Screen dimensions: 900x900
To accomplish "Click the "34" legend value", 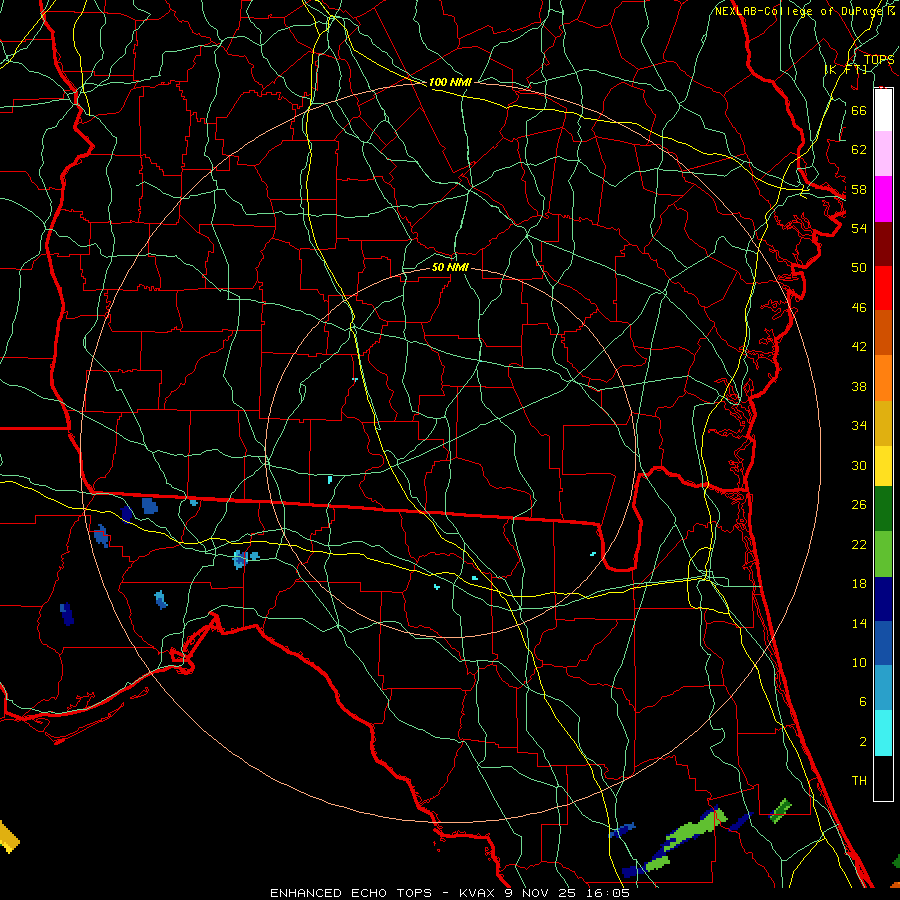I will 859,426.
